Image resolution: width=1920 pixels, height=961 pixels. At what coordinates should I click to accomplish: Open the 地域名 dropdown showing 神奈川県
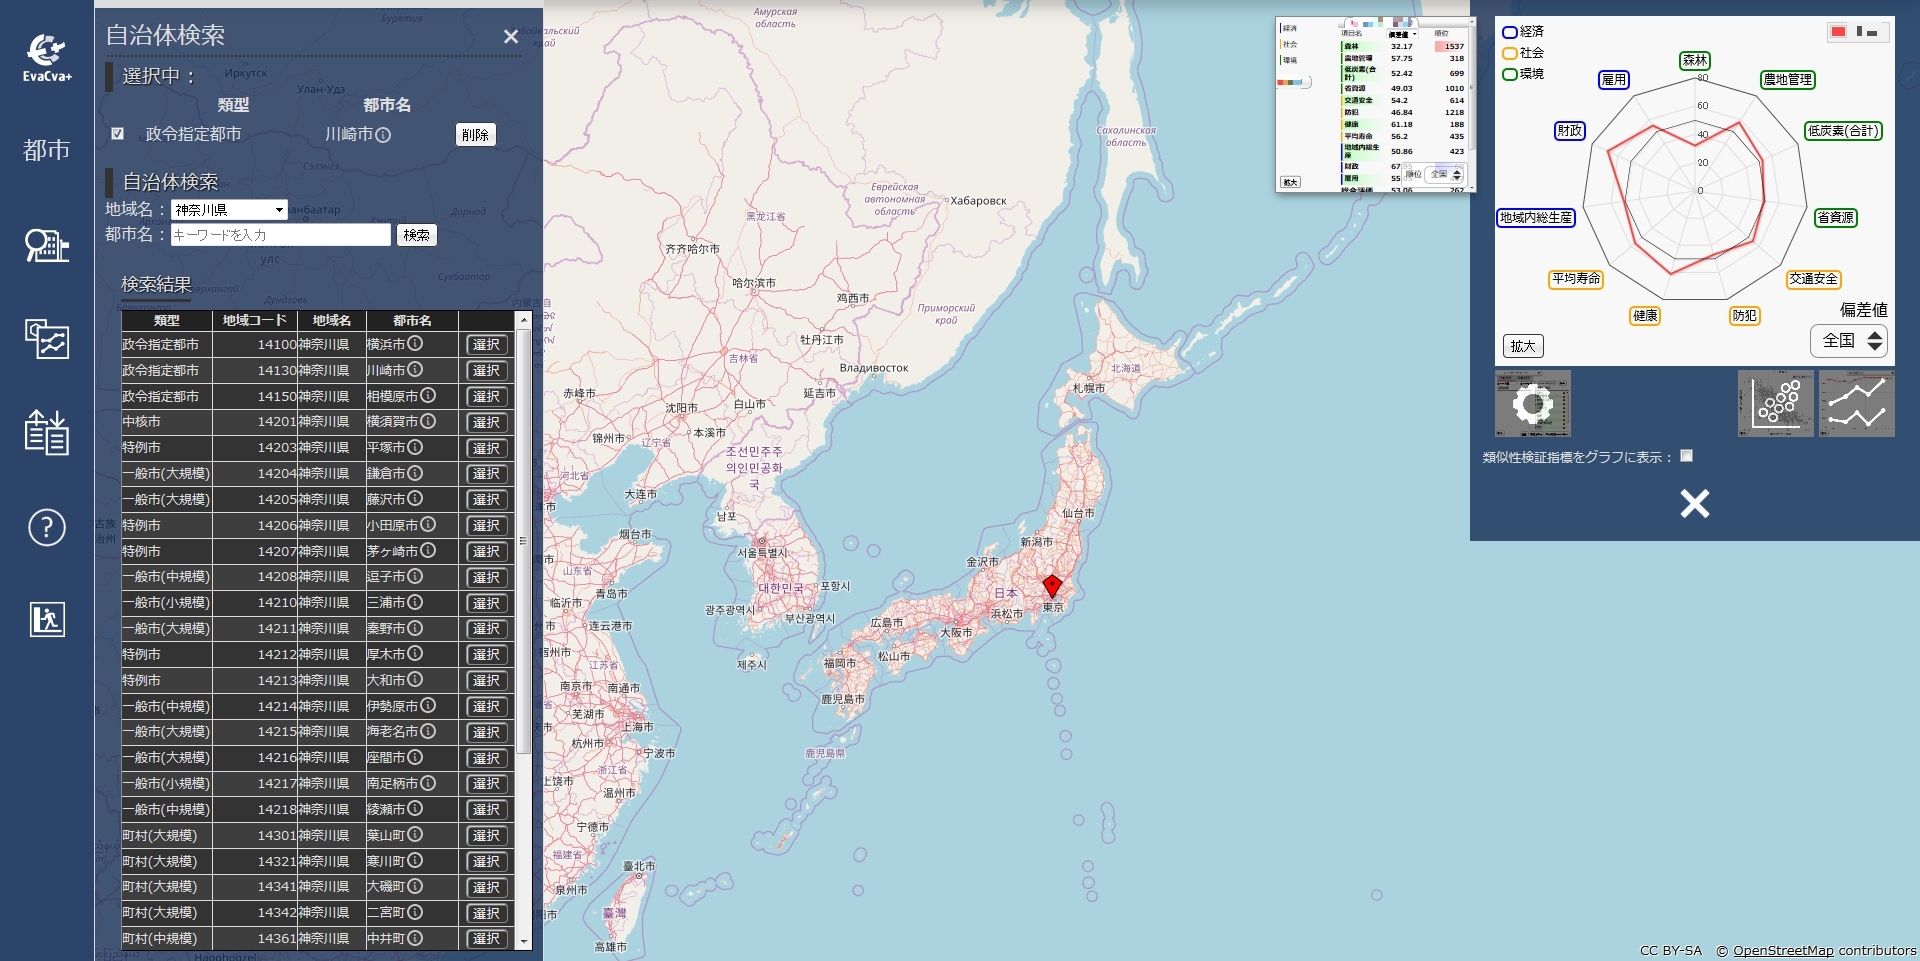click(229, 210)
